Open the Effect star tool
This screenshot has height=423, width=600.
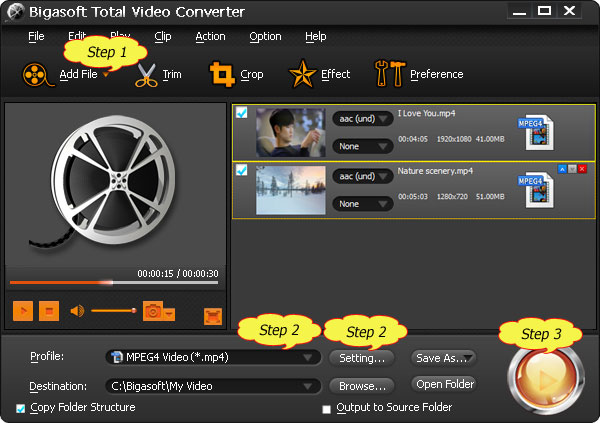[x=302, y=74]
